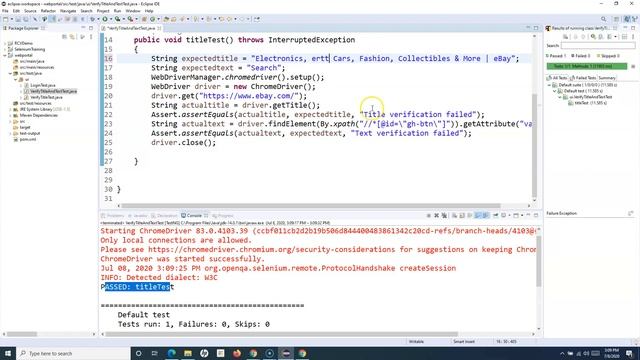This screenshot has width=640, height=360.
Task: Select VerifyTitleTest.java in Package Explorer
Action: [x=46, y=98]
